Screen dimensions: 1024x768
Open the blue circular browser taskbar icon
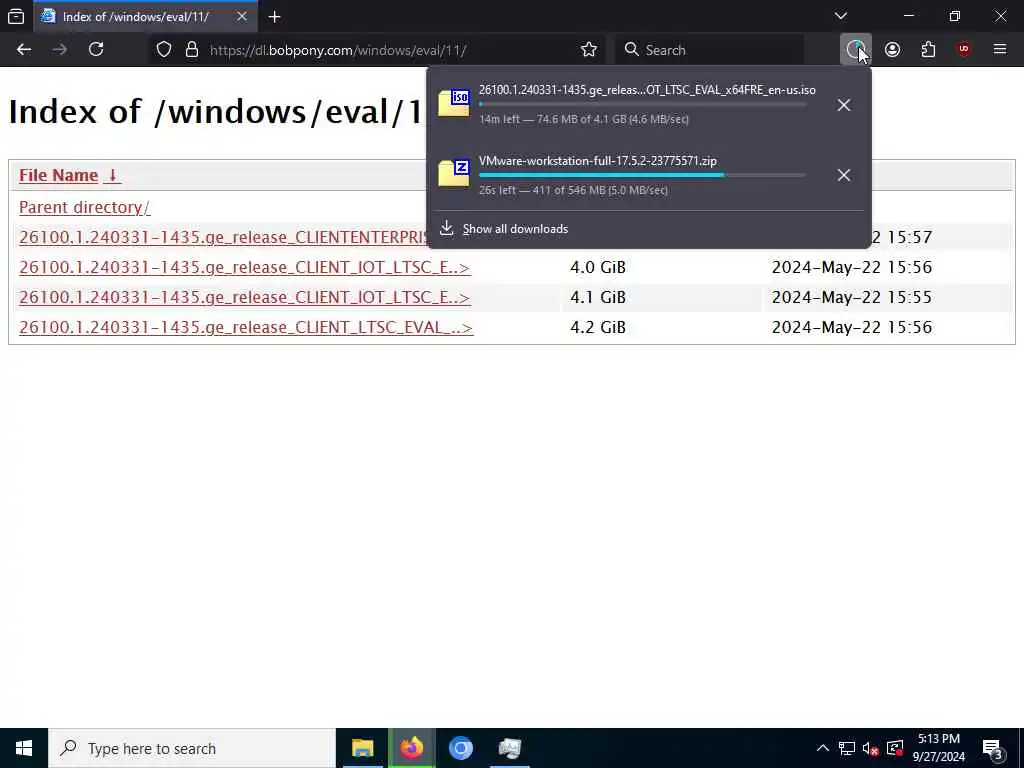pyautogui.click(x=460, y=748)
